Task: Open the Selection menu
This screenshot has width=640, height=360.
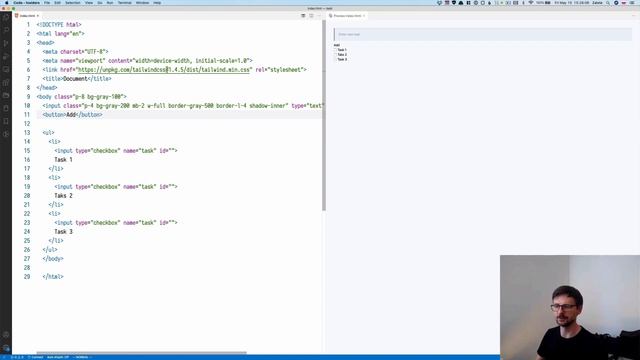Action: (x=73, y=3)
